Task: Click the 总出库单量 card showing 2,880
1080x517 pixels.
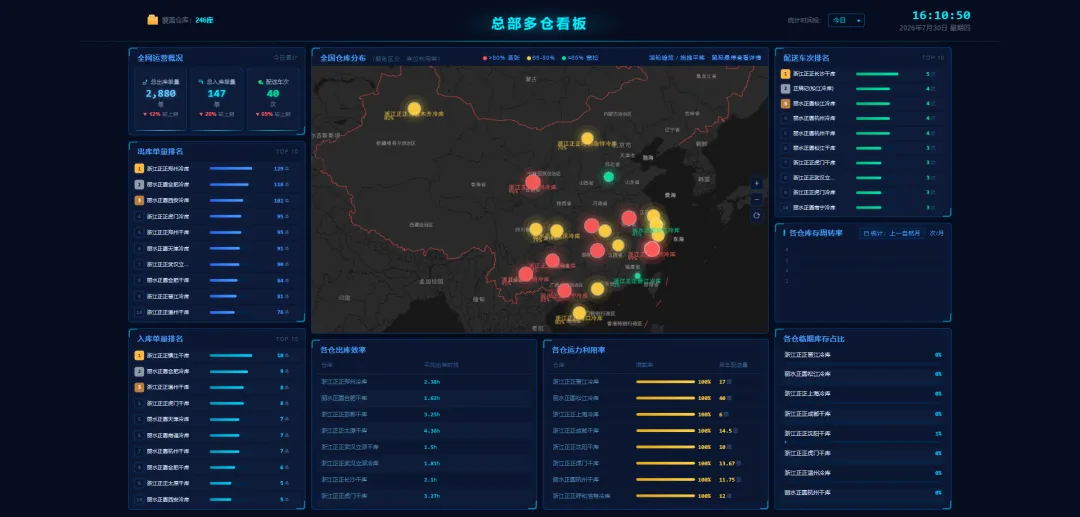Action: click(160, 99)
